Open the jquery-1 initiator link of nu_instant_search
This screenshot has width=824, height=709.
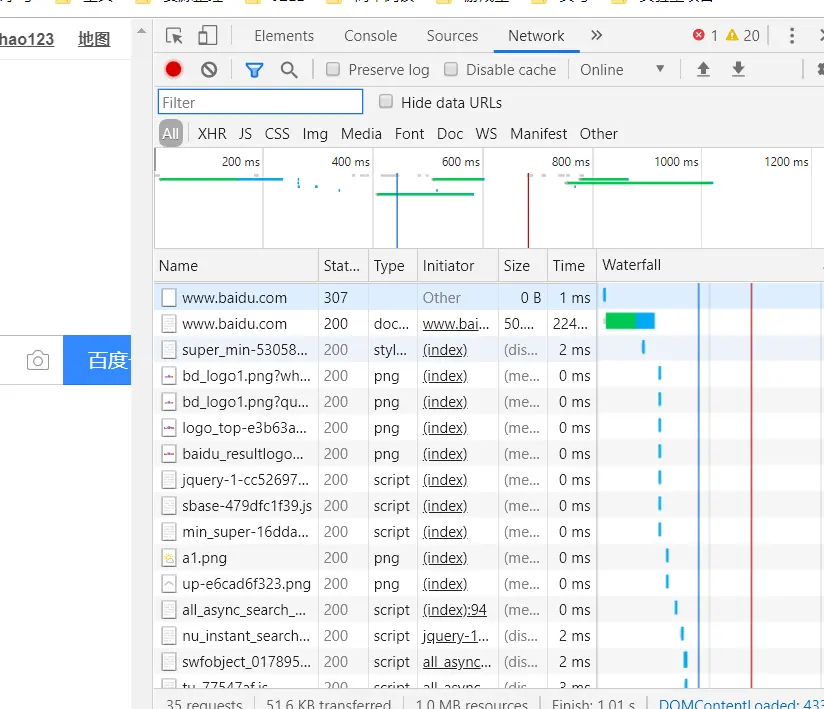[456, 636]
